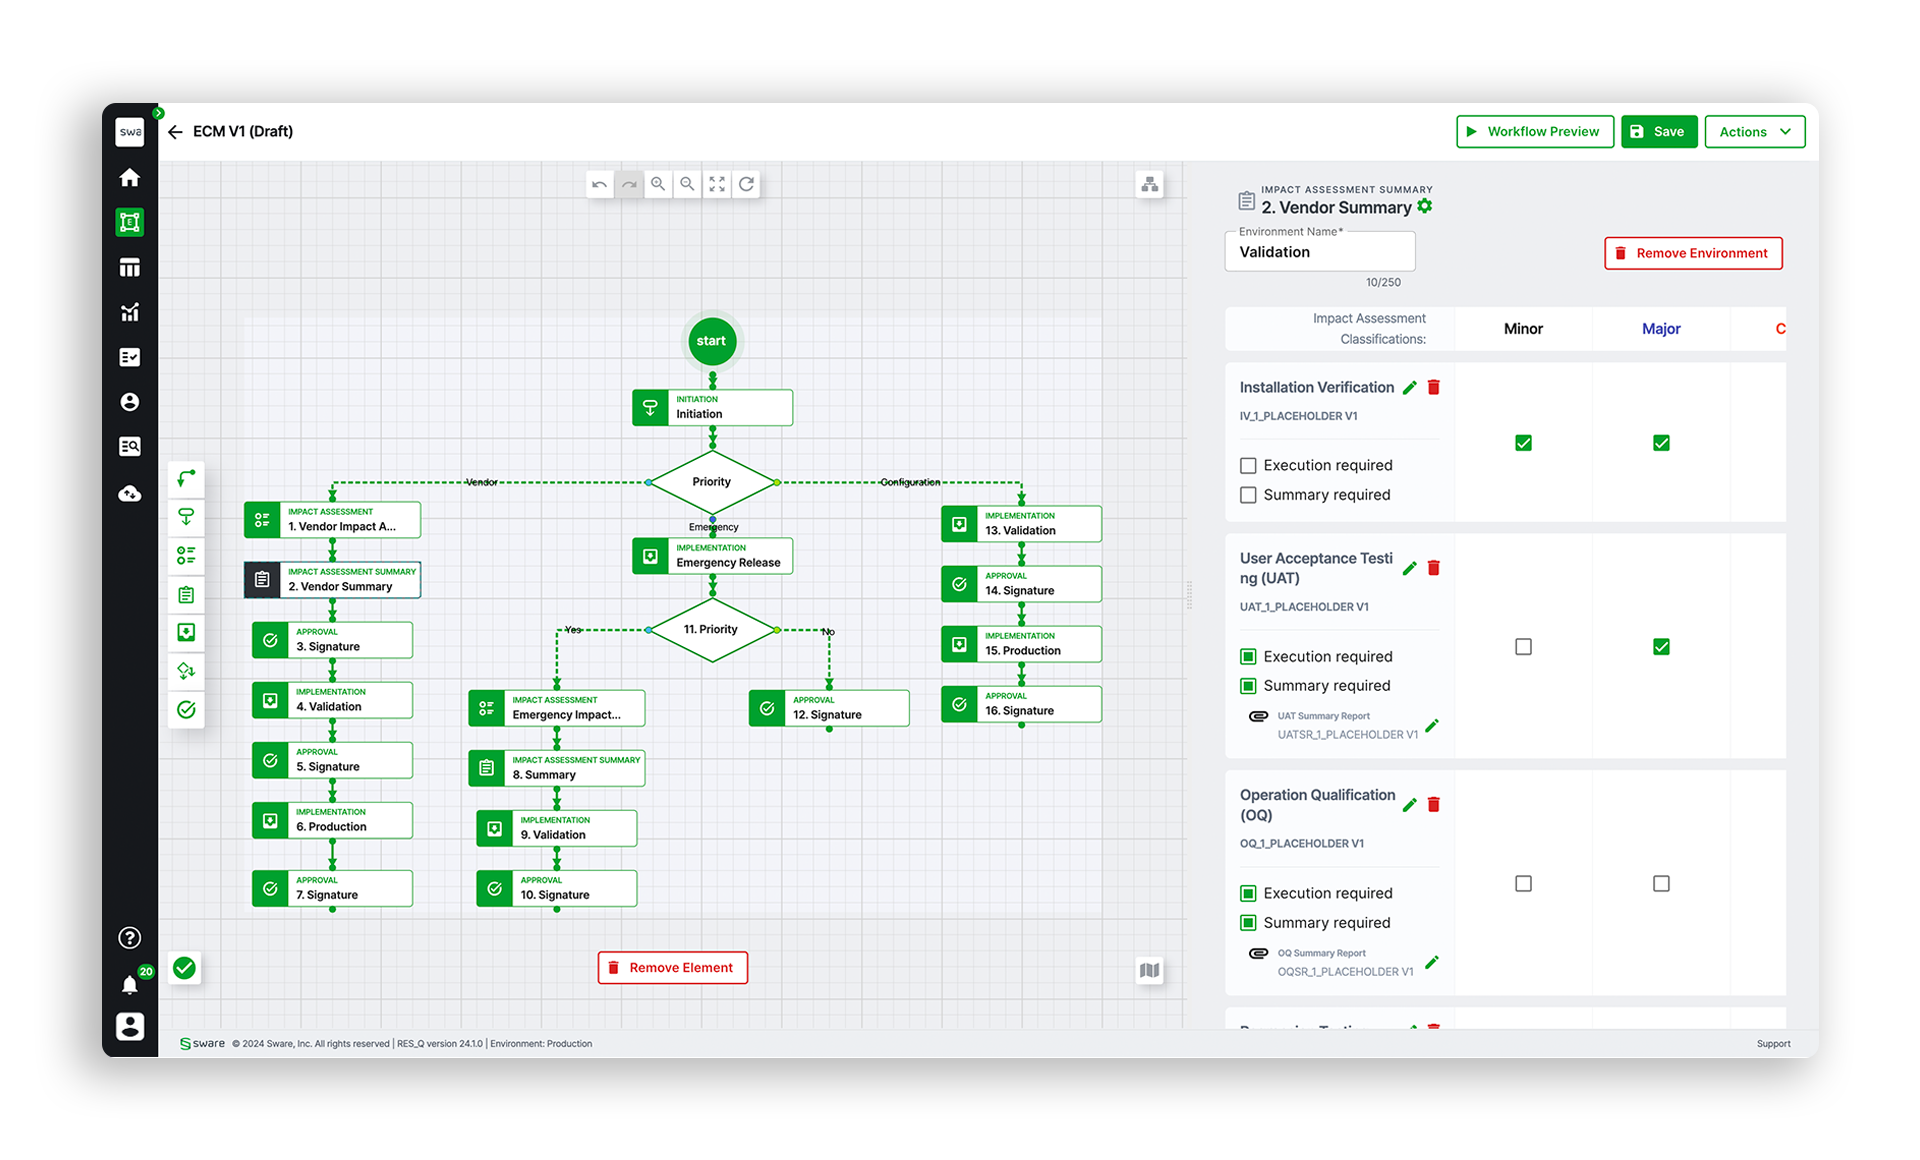Delete Installation Verification with red trash icon
1920x1160 pixels.
pyautogui.click(x=1434, y=387)
